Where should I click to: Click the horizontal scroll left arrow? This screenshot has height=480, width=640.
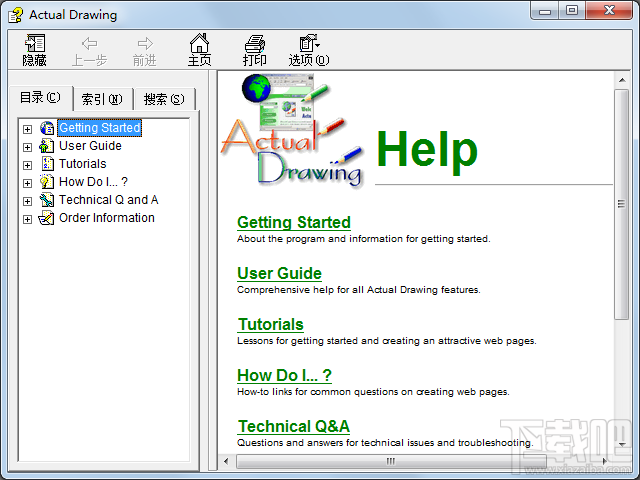pyautogui.click(x=226, y=461)
